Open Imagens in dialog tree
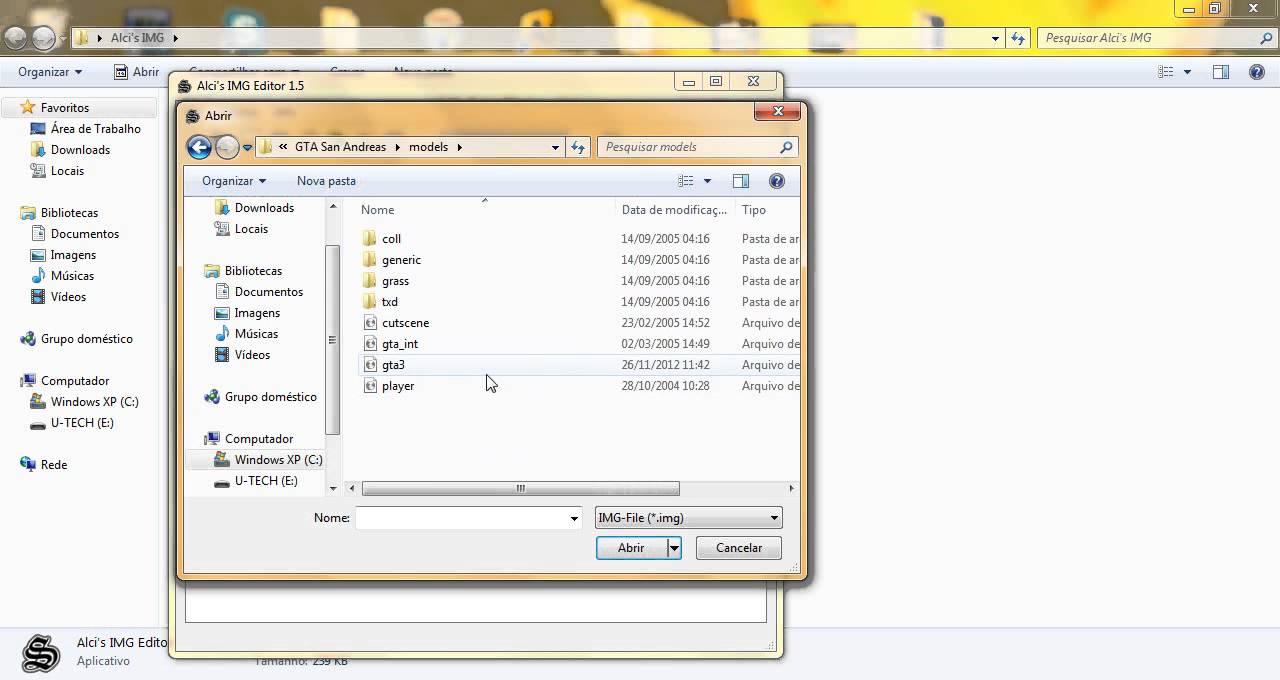The image size is (1280, 680). point(257,313)
